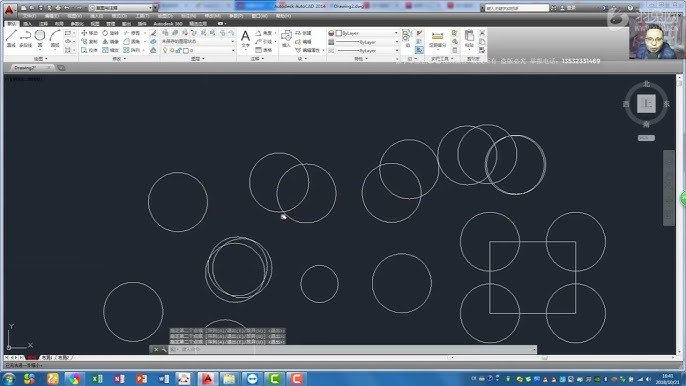686x386 pixels.
Task: Open the unsaved layer state dropdown
Action: (198, 42)
